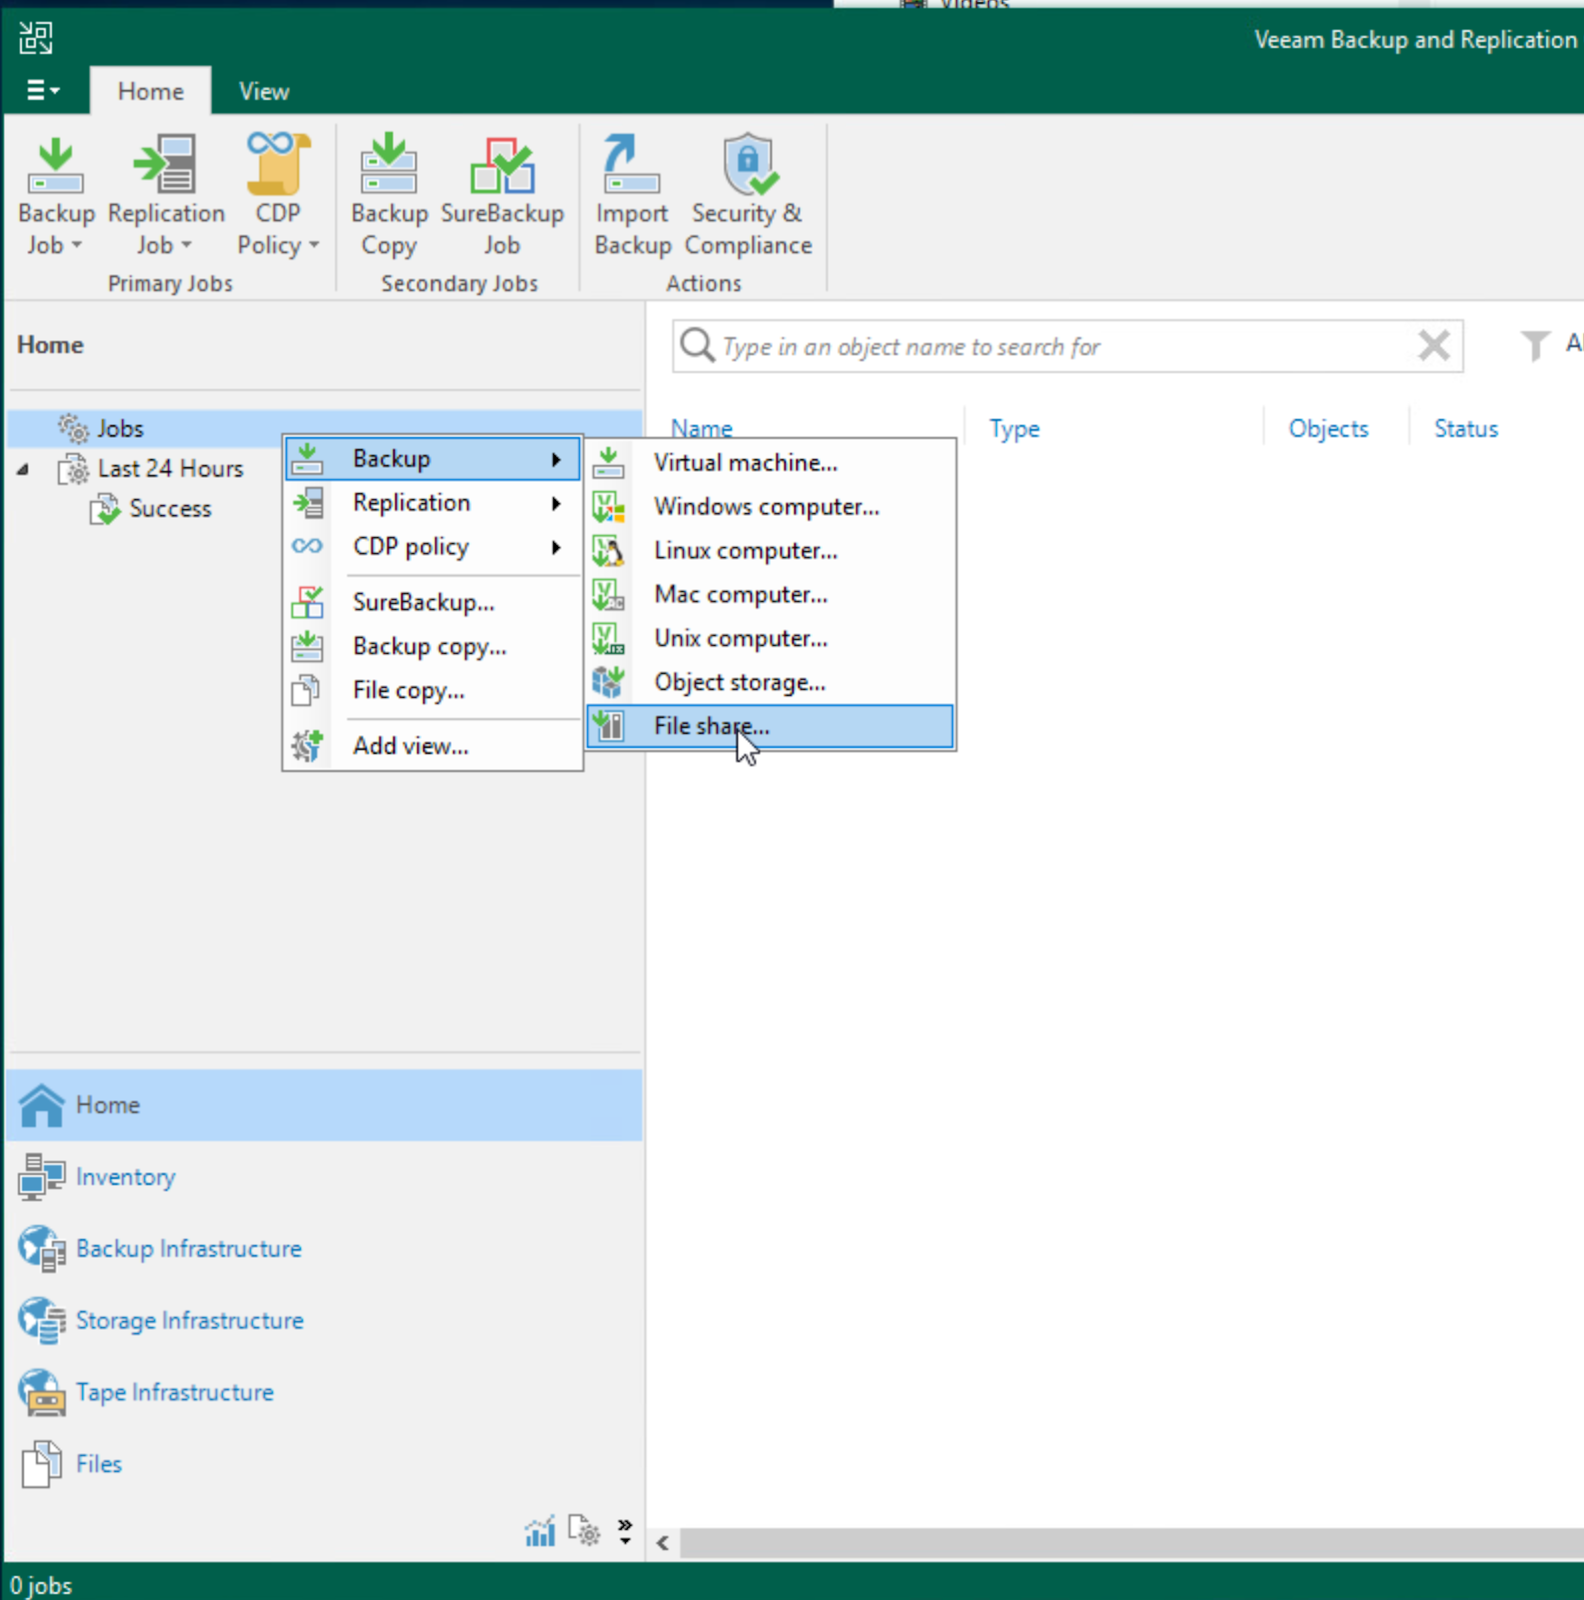Image resolution: width=1584 pixels, height=1600 pixels.
Task: Click the Backup Job ribbon icon
Action: [56, 165]
